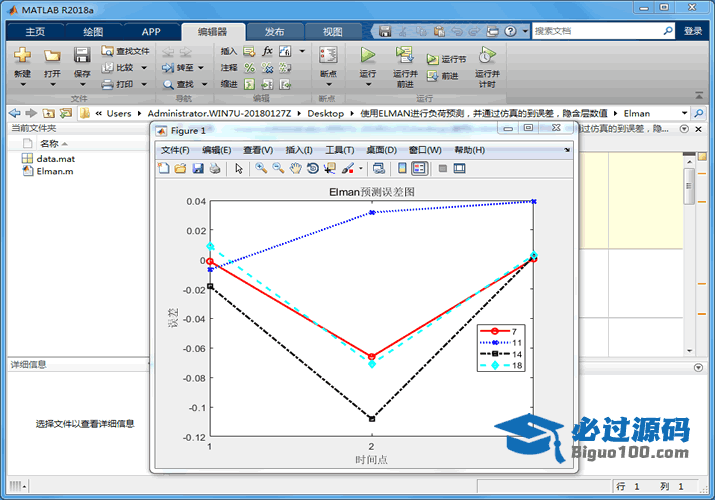This screenshot has width=715, height=500.
Task: Click the fx insert function icon
Action: click(267, 51)
